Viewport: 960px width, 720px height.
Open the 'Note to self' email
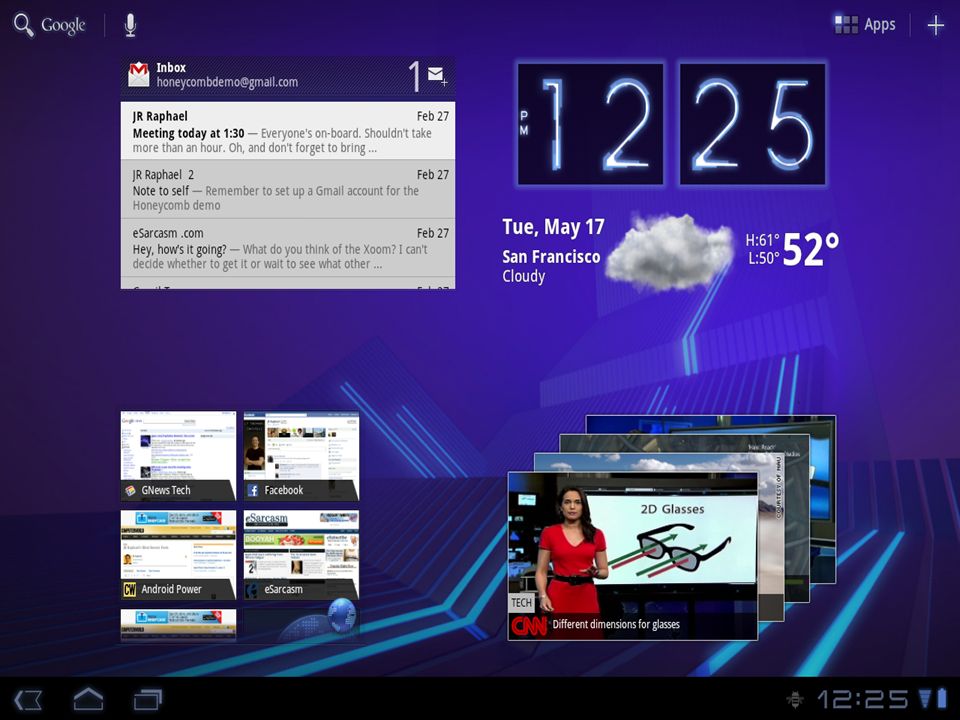coord(288,189)
